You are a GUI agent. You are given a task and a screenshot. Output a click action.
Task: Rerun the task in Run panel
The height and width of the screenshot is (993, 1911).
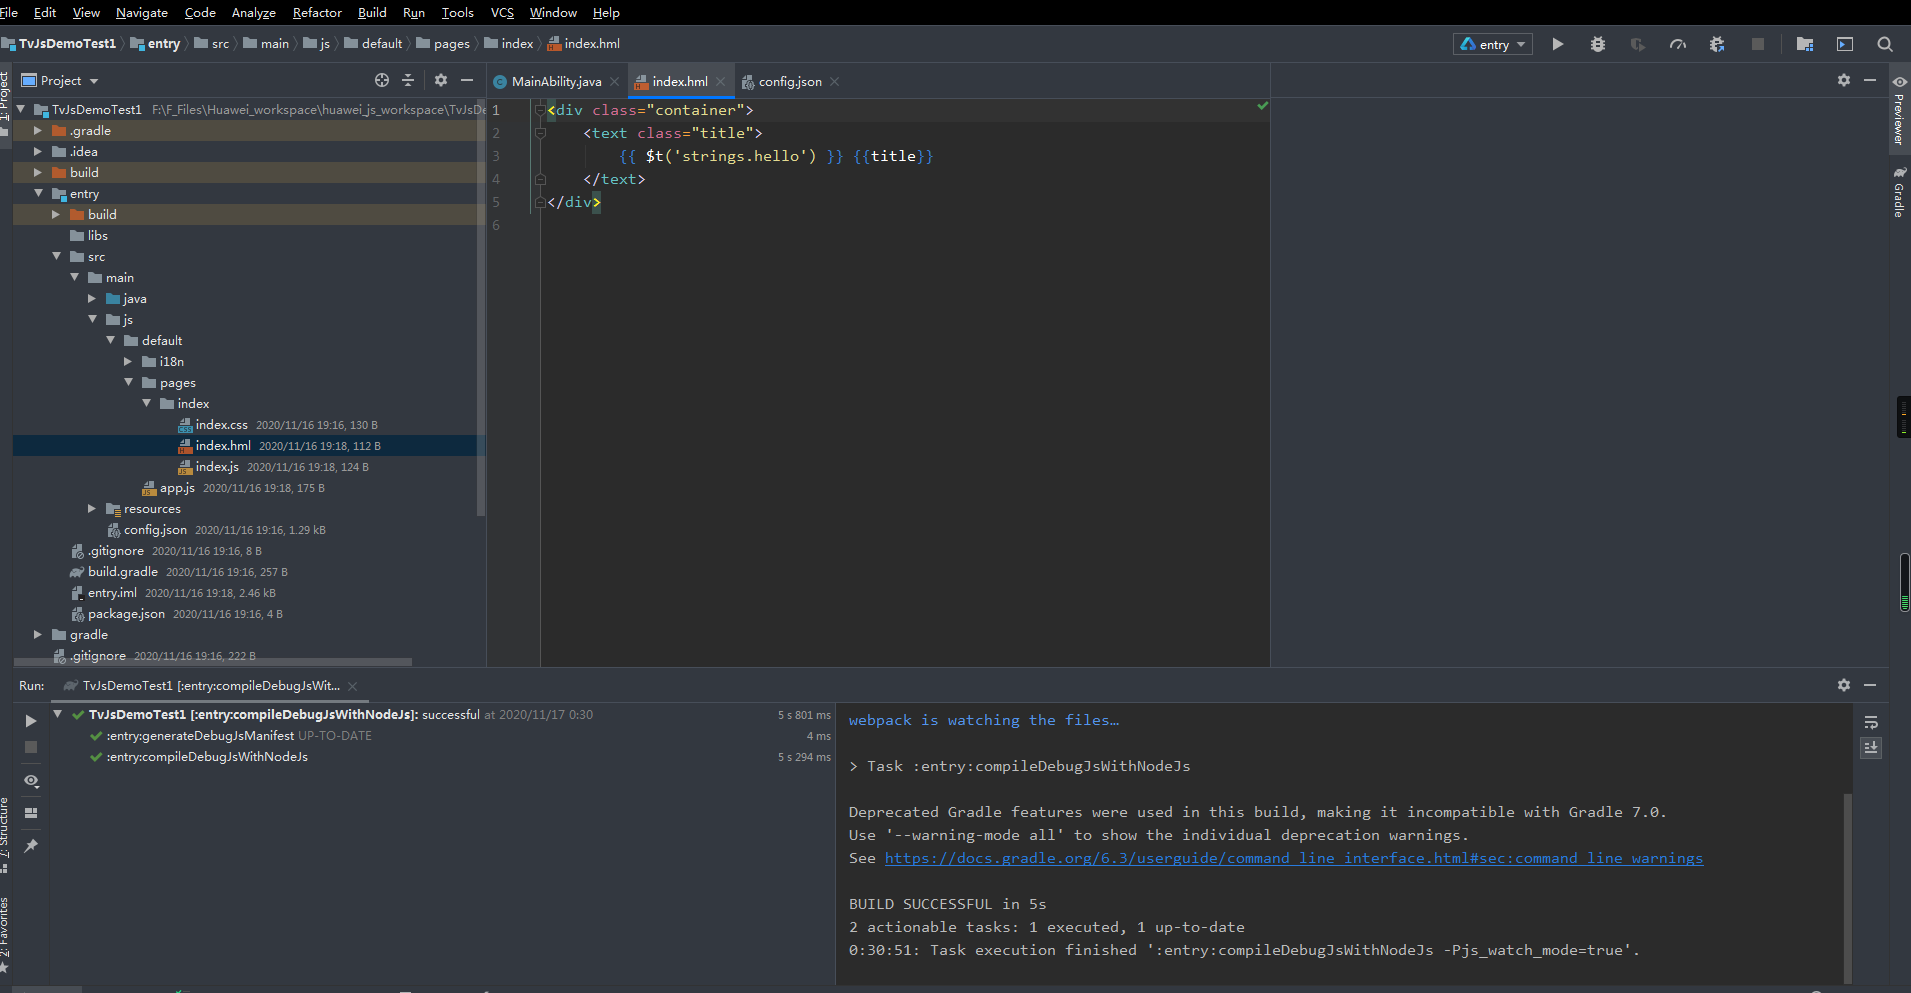click(31, 720)
